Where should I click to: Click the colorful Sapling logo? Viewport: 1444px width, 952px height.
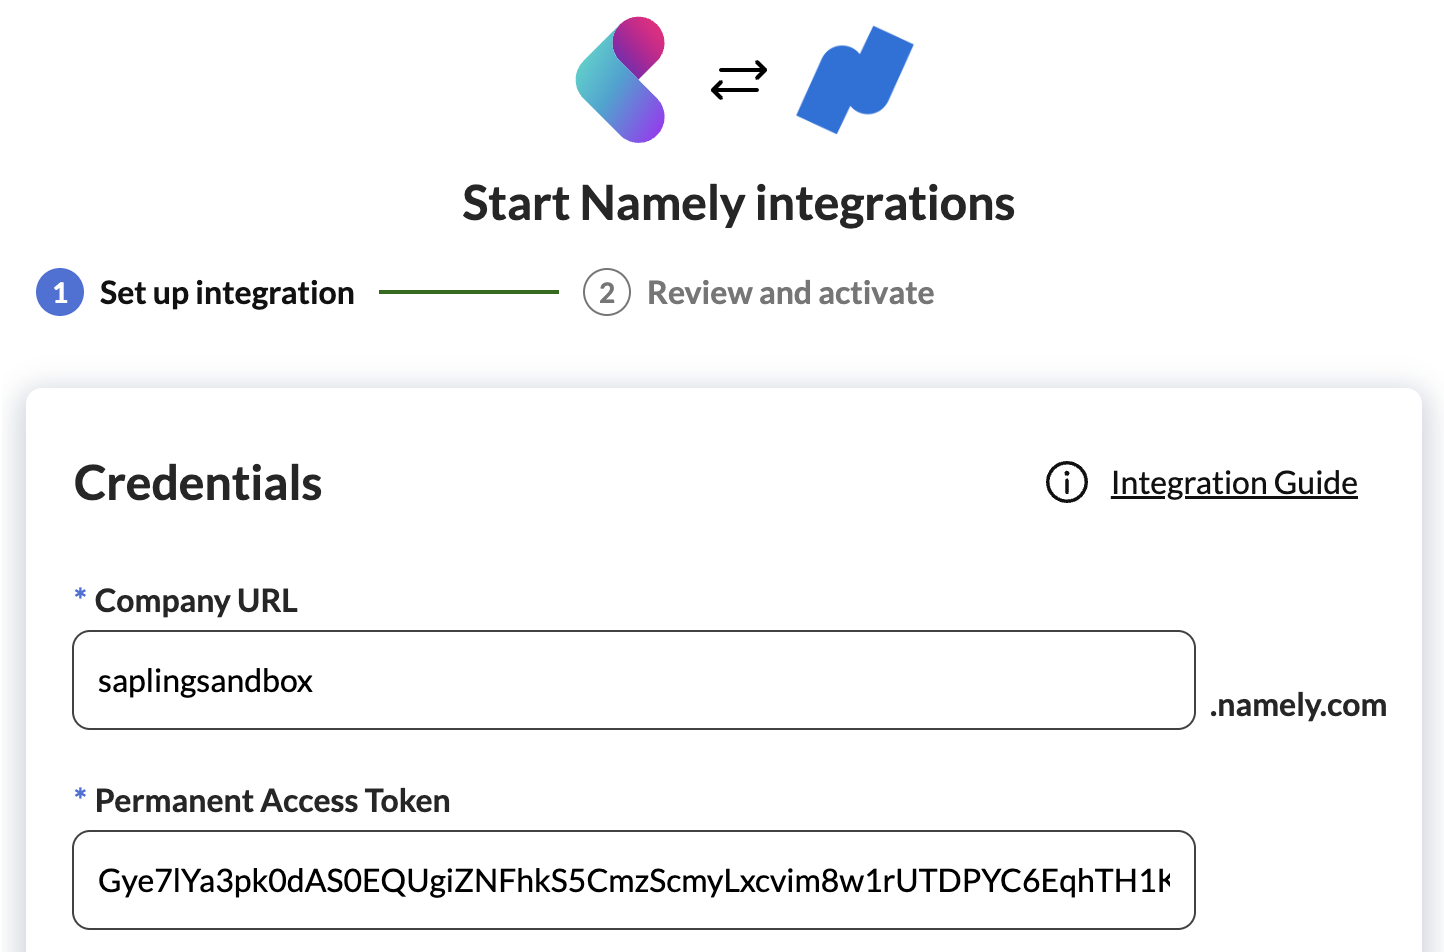tap(621, 80)
